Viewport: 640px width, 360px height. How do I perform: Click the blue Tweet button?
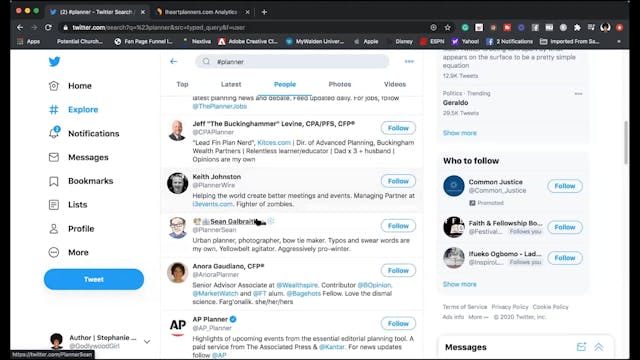point(94,279)
